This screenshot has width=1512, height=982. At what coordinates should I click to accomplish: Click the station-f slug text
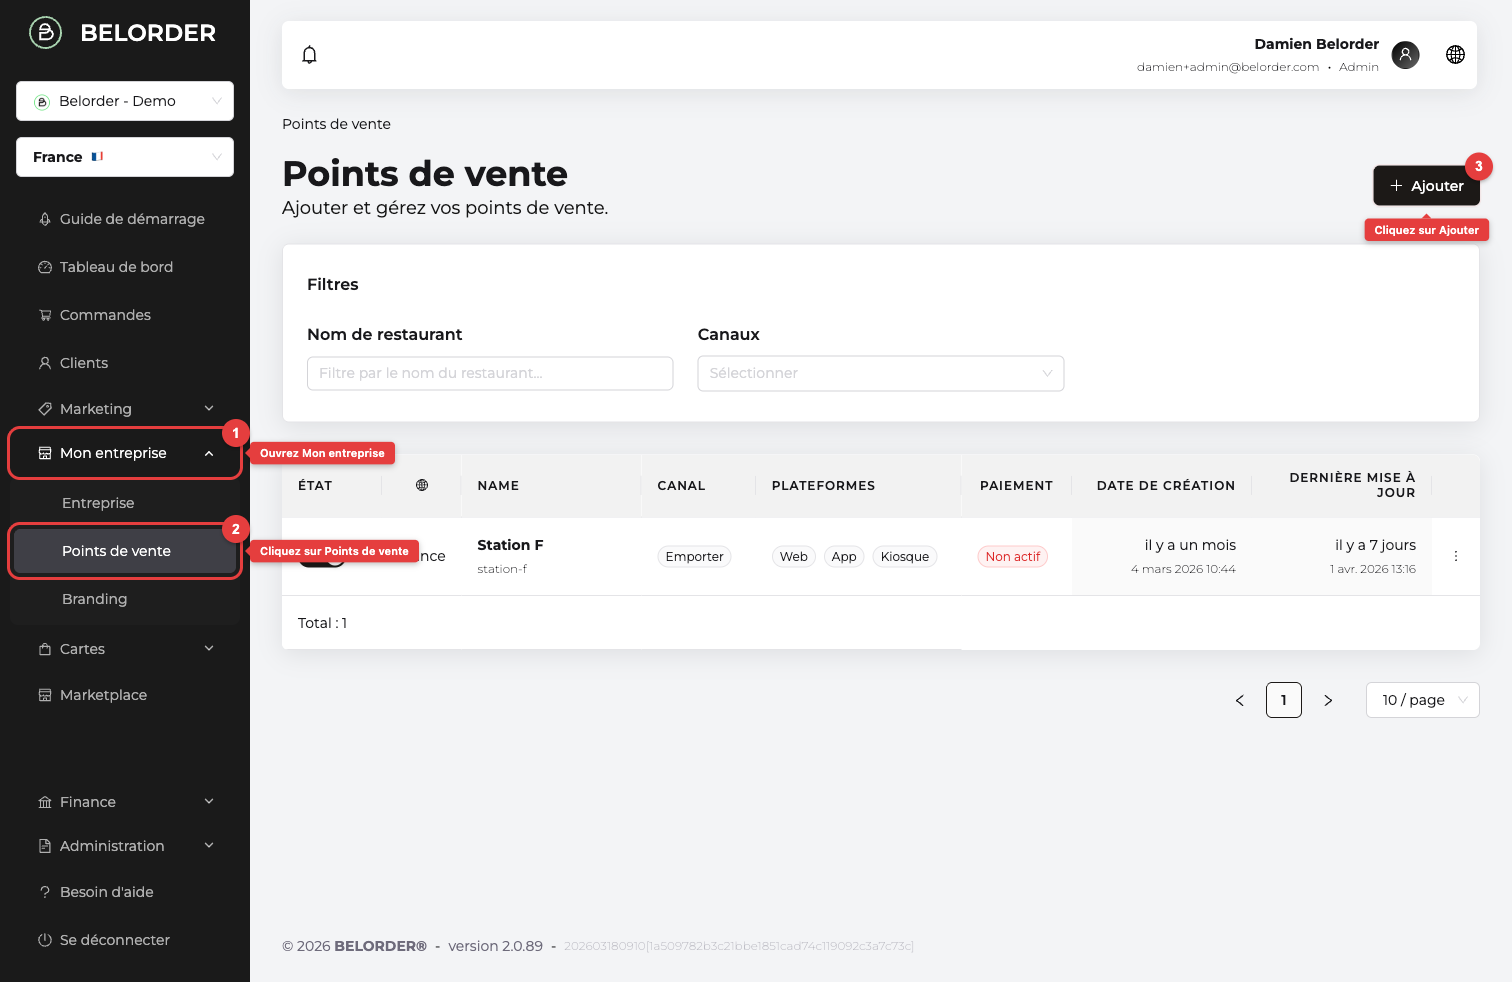[x=502, y=569]
